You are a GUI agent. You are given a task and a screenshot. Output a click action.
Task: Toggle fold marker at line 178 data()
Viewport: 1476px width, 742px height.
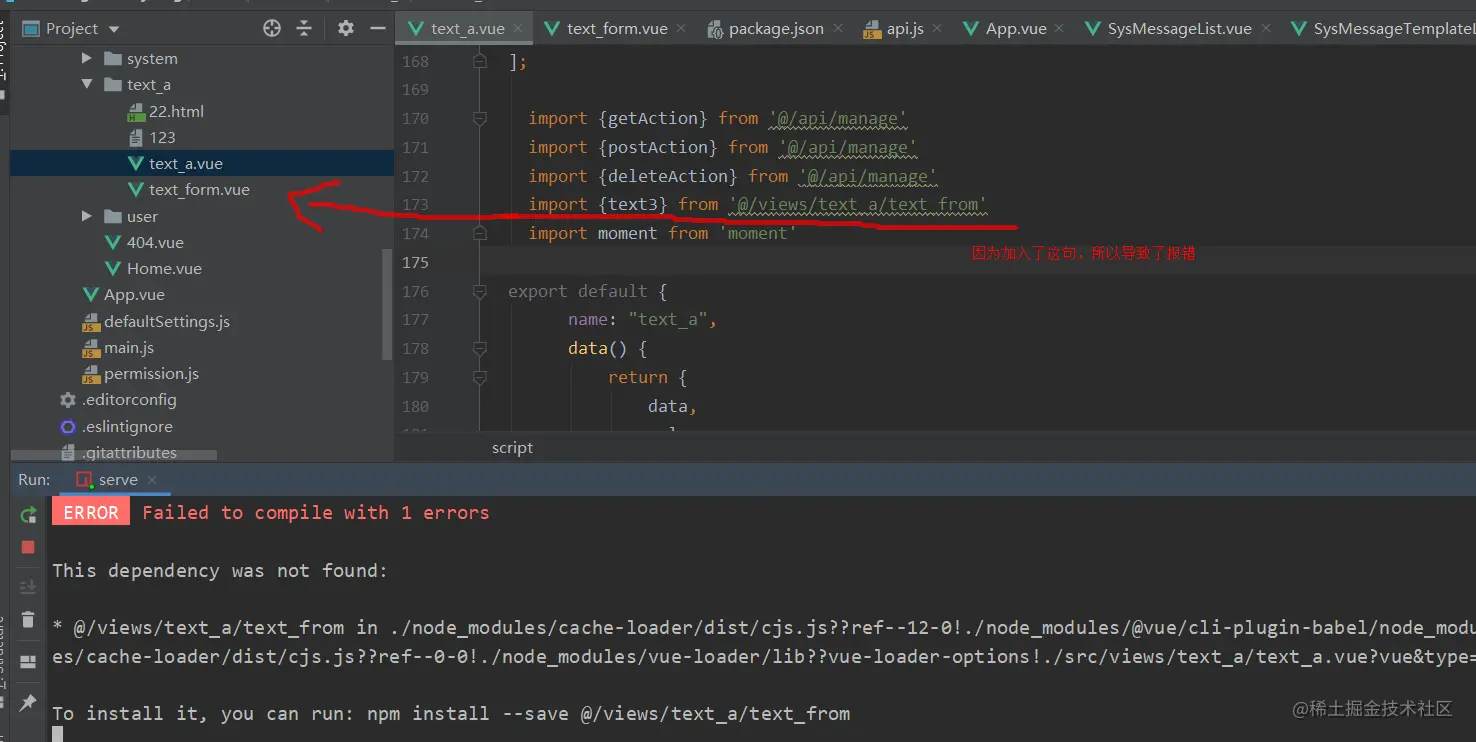[480, 348]
